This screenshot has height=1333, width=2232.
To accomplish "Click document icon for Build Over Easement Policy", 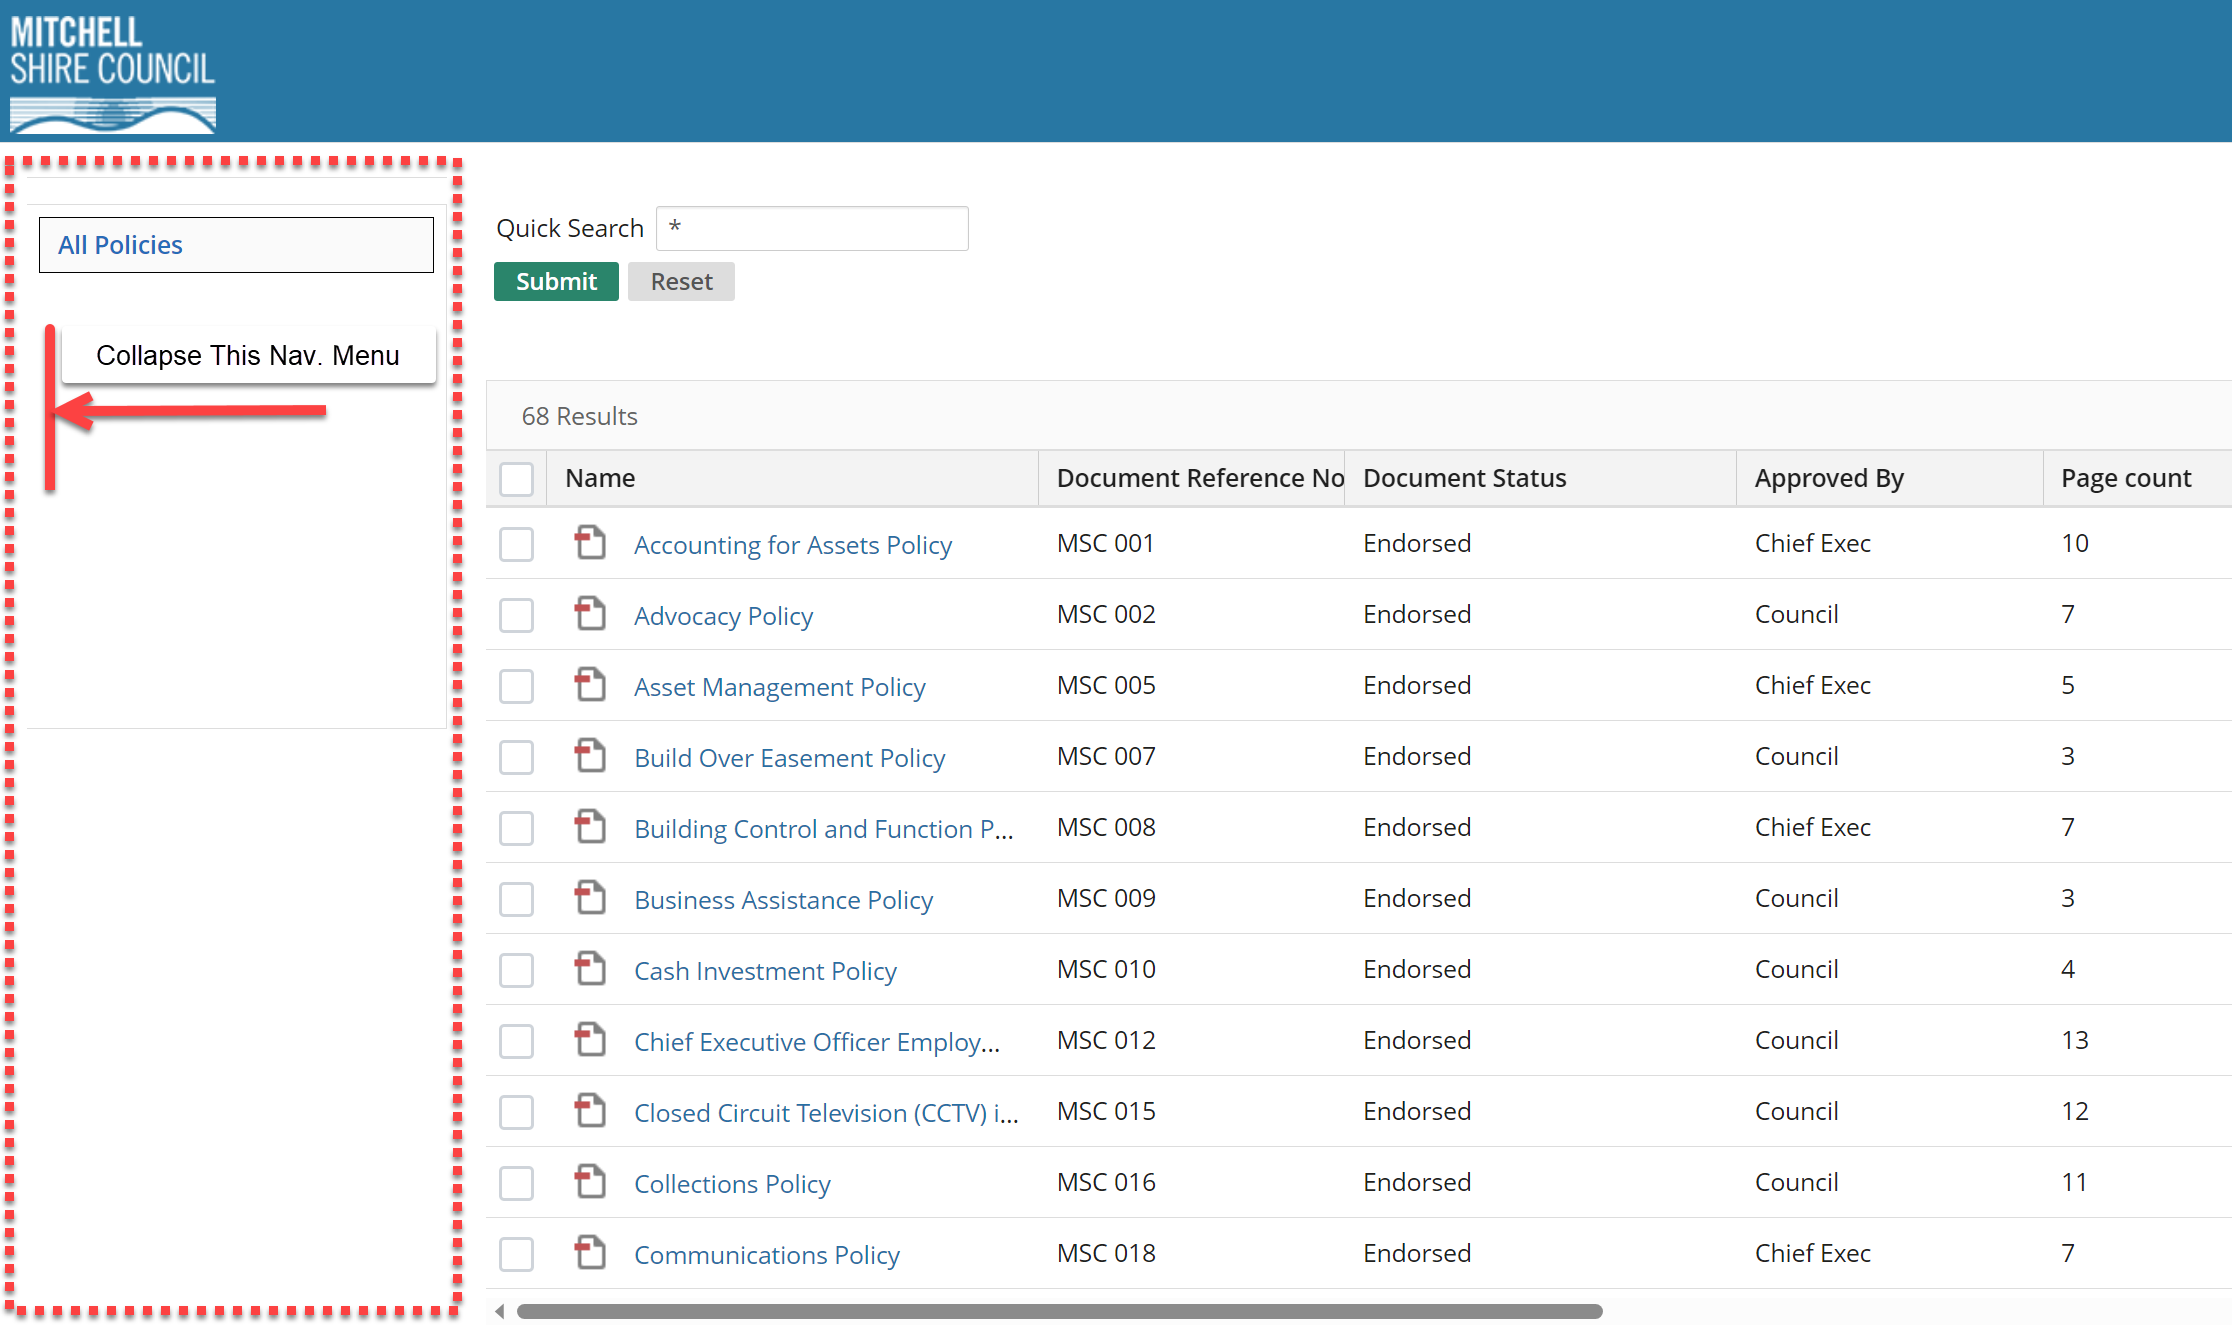I will [590, 756].
